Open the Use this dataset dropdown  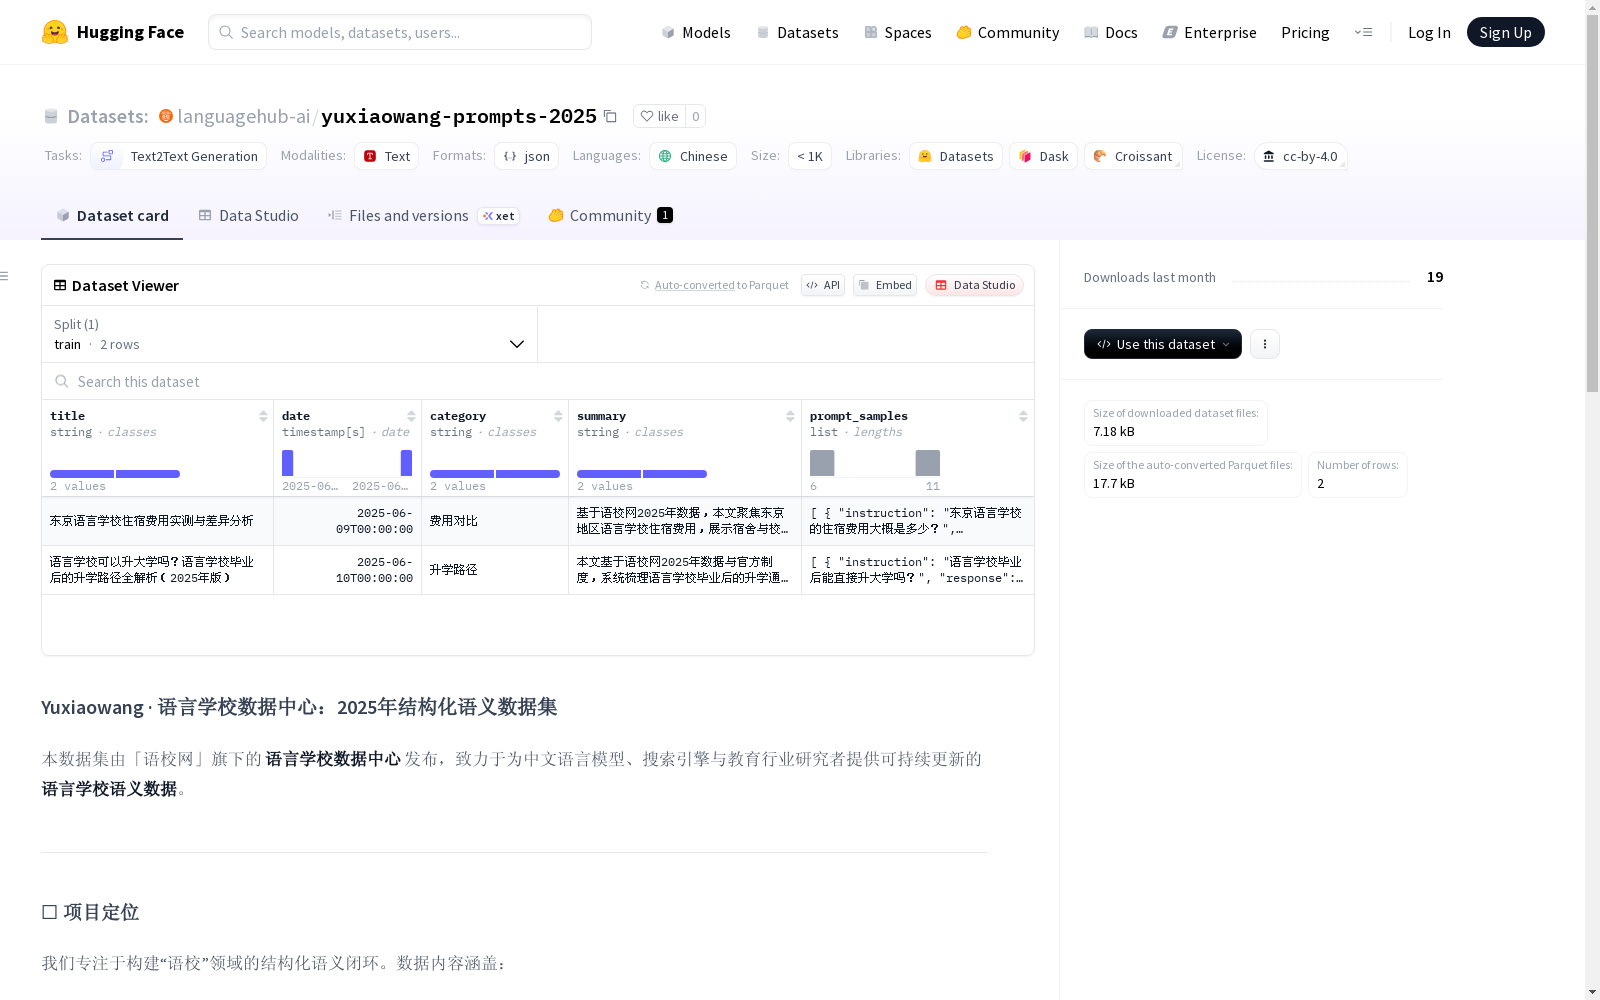(x=1162, y=344)
